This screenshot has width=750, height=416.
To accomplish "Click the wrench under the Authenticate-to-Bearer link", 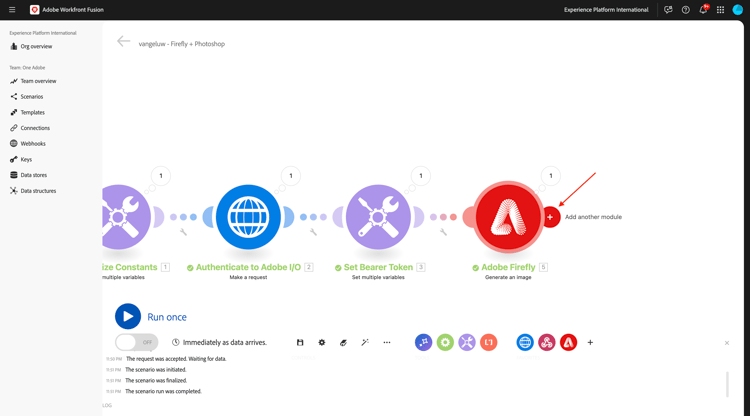I will coord(313,232).
